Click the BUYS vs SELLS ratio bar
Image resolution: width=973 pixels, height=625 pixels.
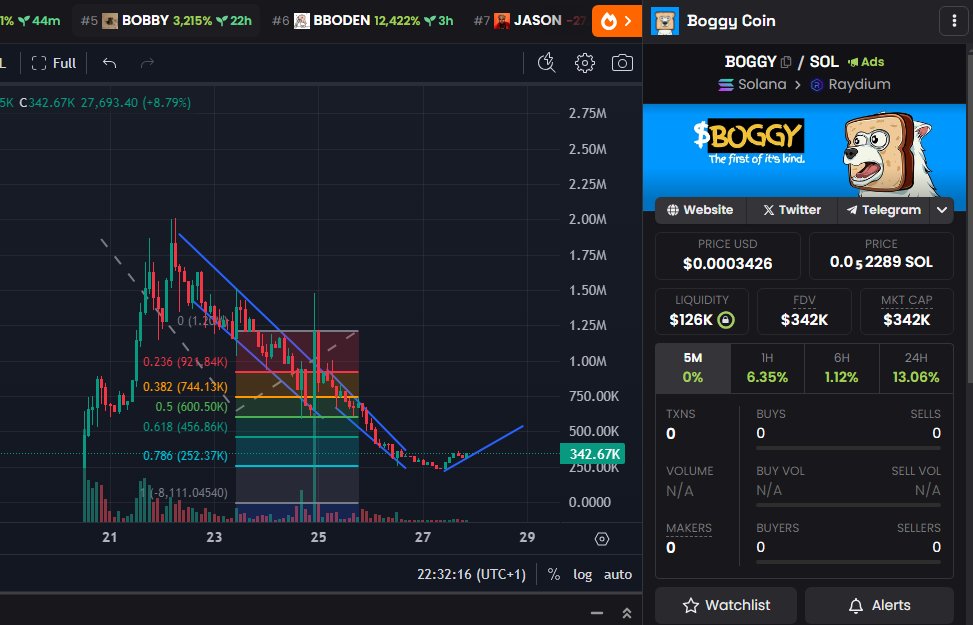tap(848, 448)
